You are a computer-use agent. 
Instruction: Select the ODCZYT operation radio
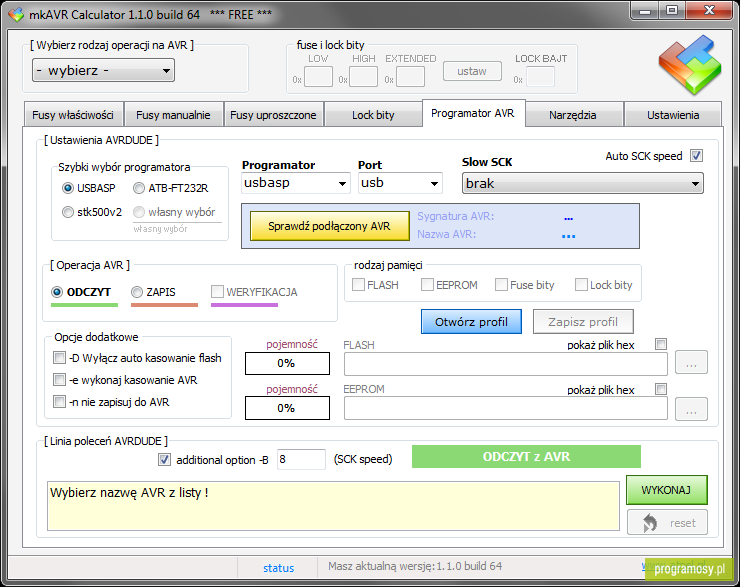[x=57, y=292]
